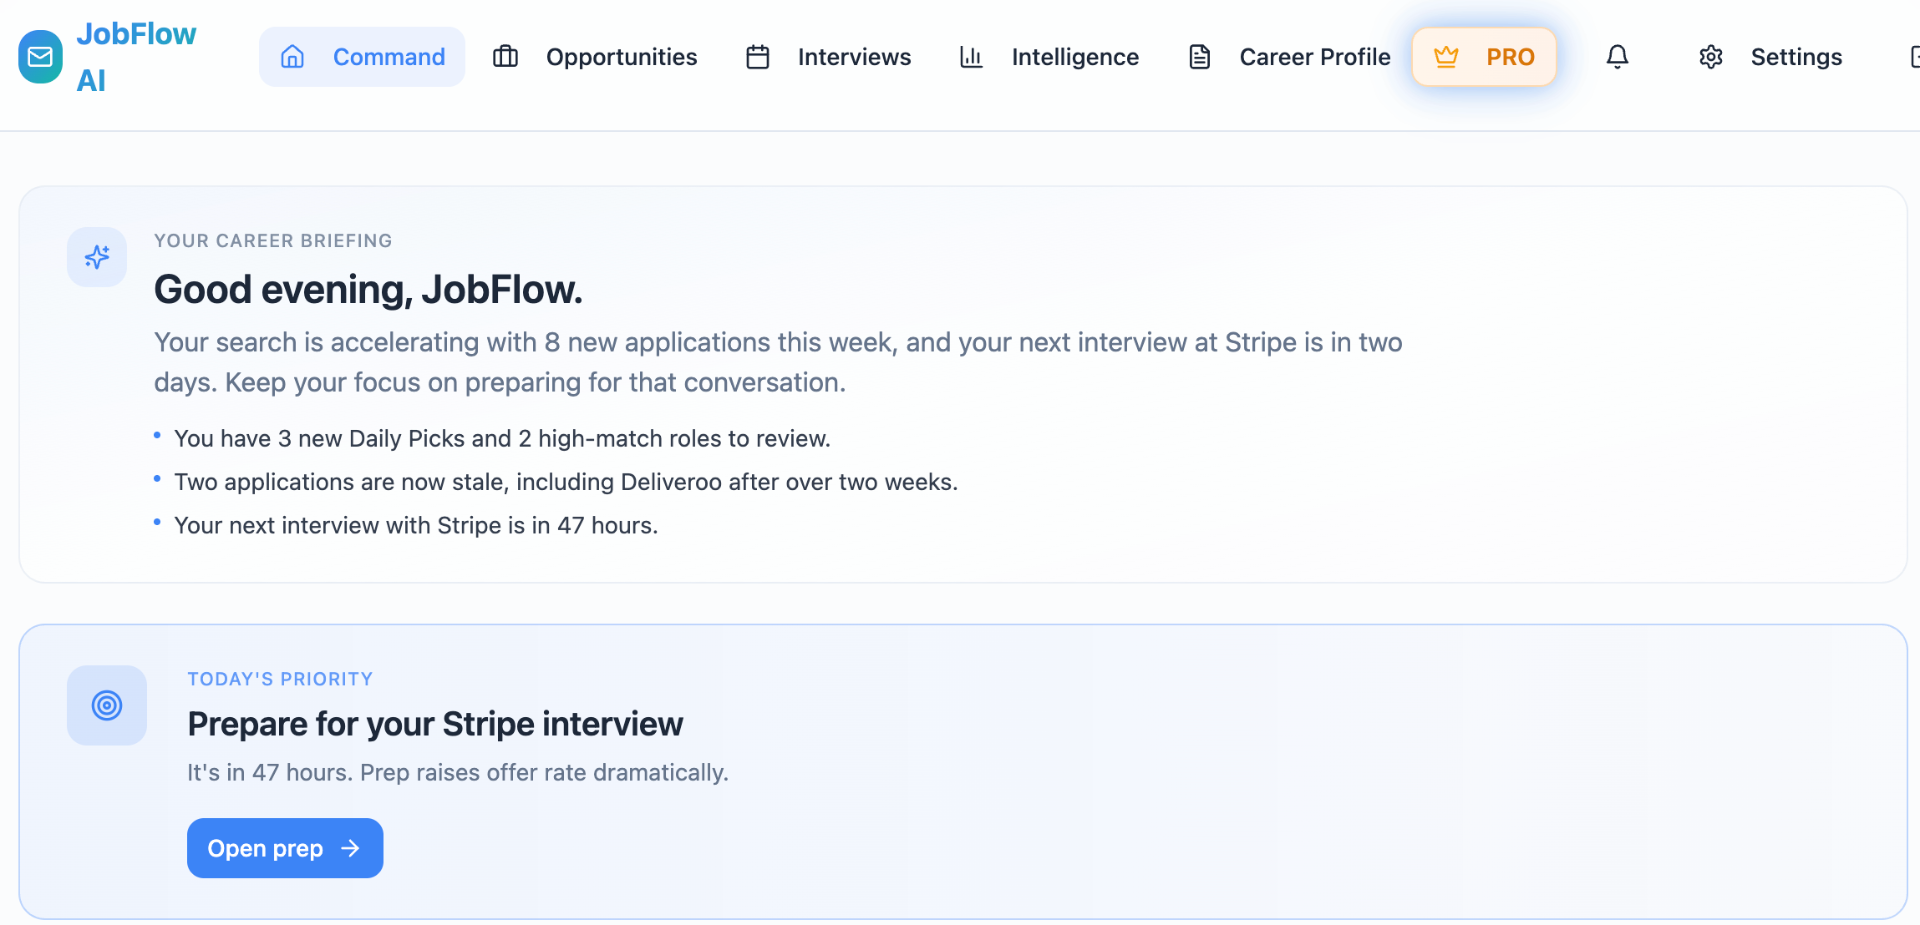This screenshot has height=925, width=1920.
Task: Open notifications bell
Action: [x=1618, y=57]
